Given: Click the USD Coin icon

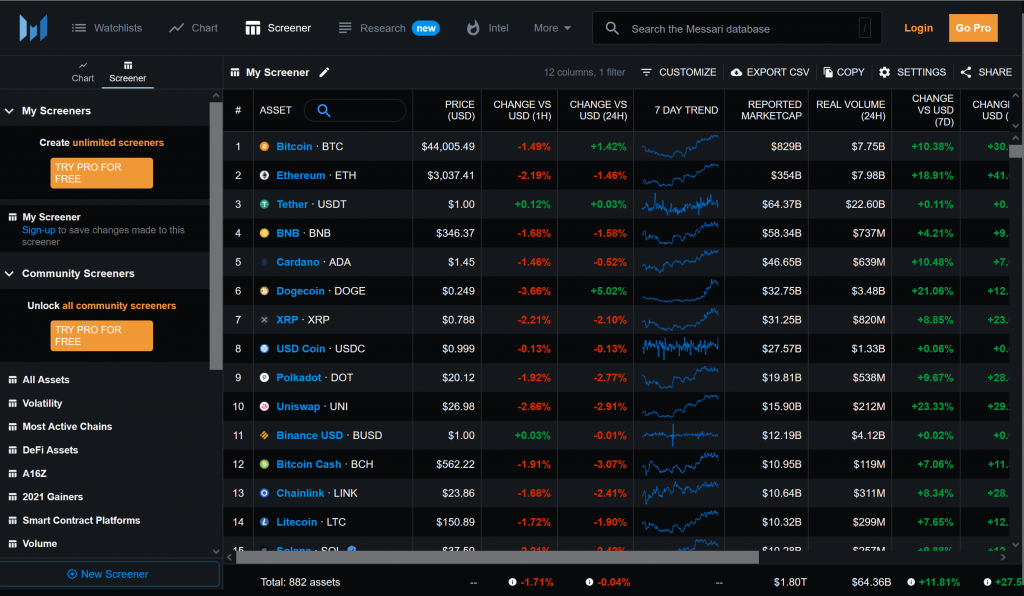Looking at the screenshot, I should pyautogui.click(x=264, y=349).
